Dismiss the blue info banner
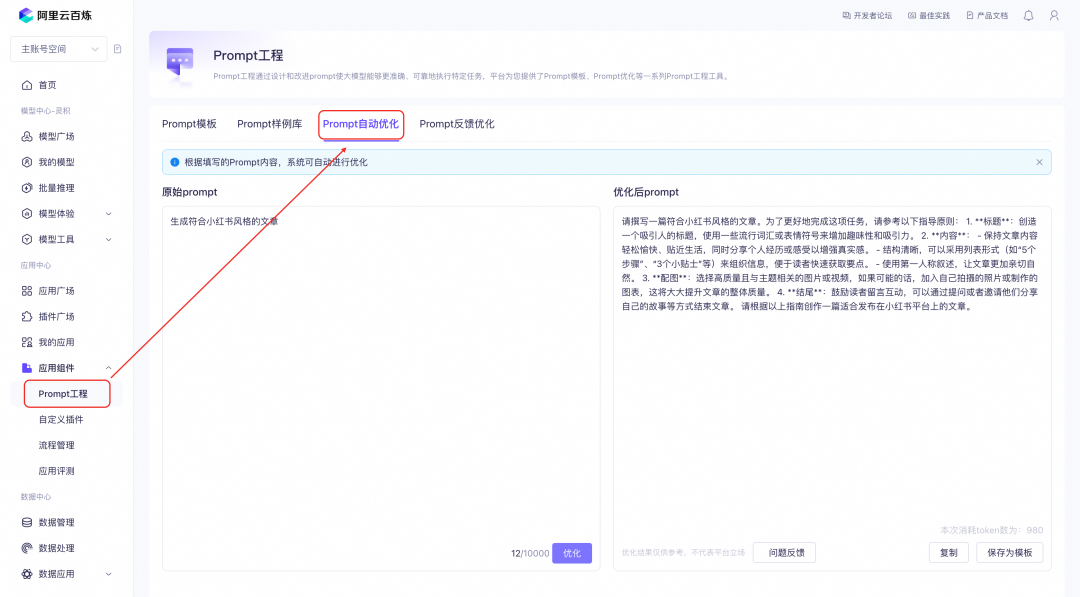The height and width of the screenshot is (597, 1080). point(1039,161)
